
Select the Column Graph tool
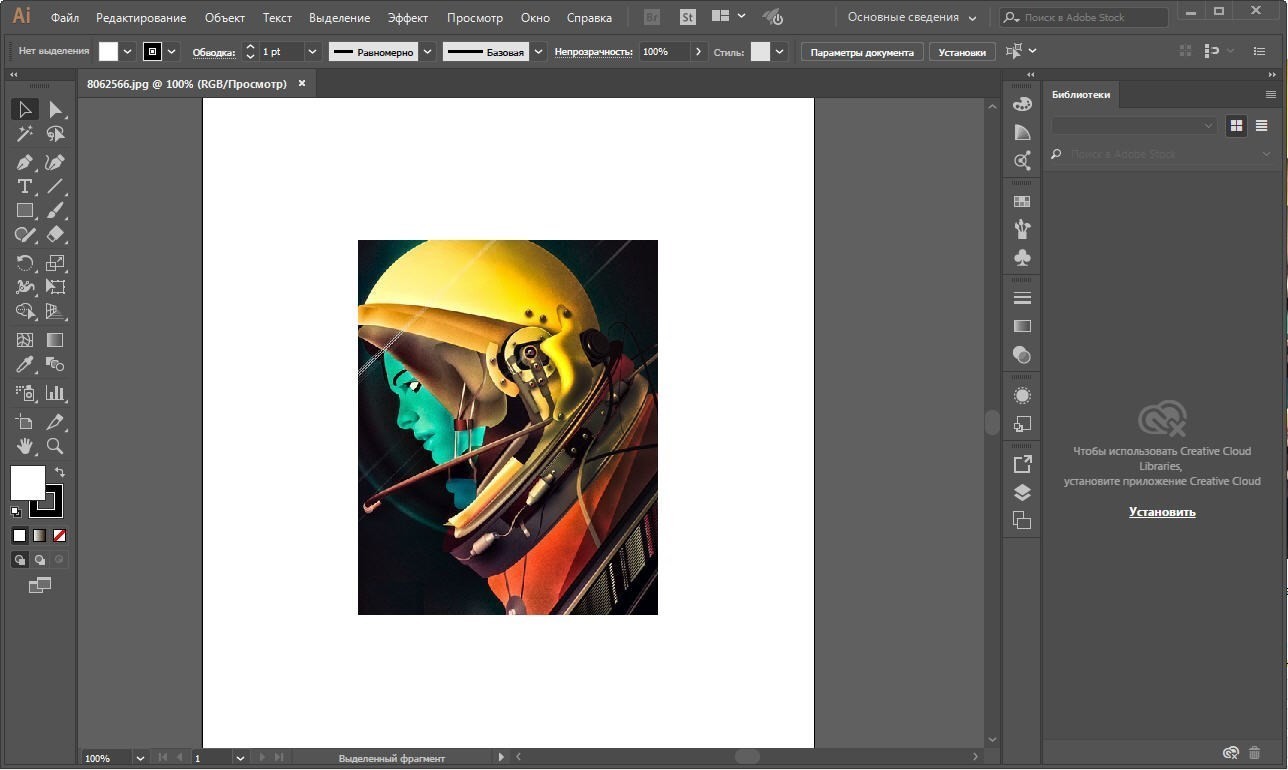click(x=55, y=393)
